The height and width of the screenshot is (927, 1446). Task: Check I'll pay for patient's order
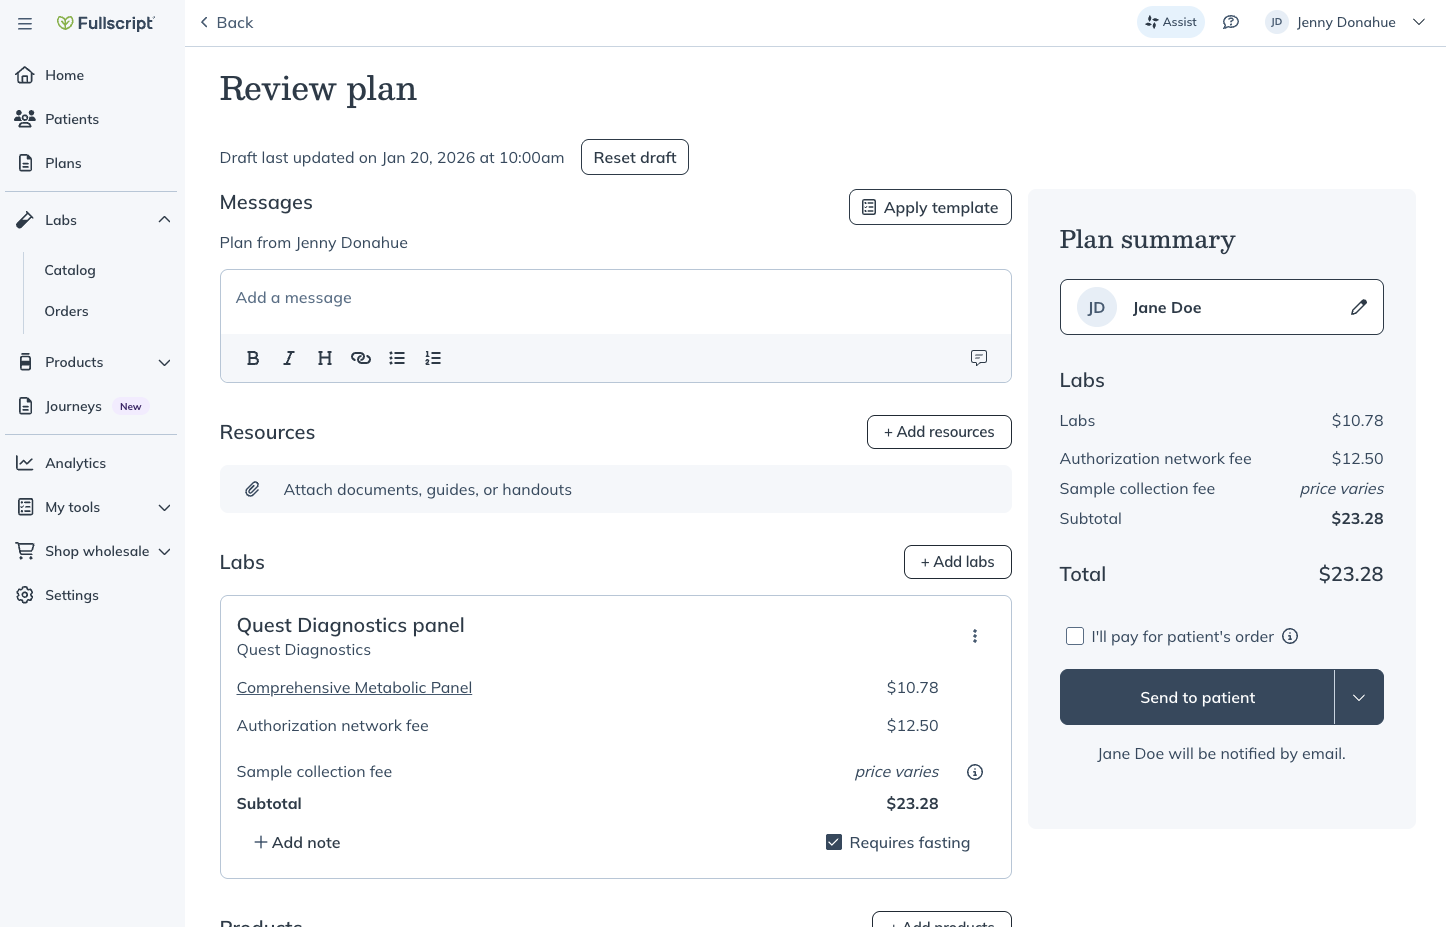coord(1075,636)
